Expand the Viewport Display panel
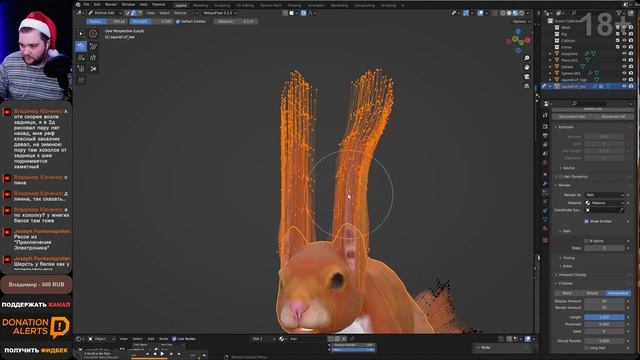 click(x=574, y=275)
